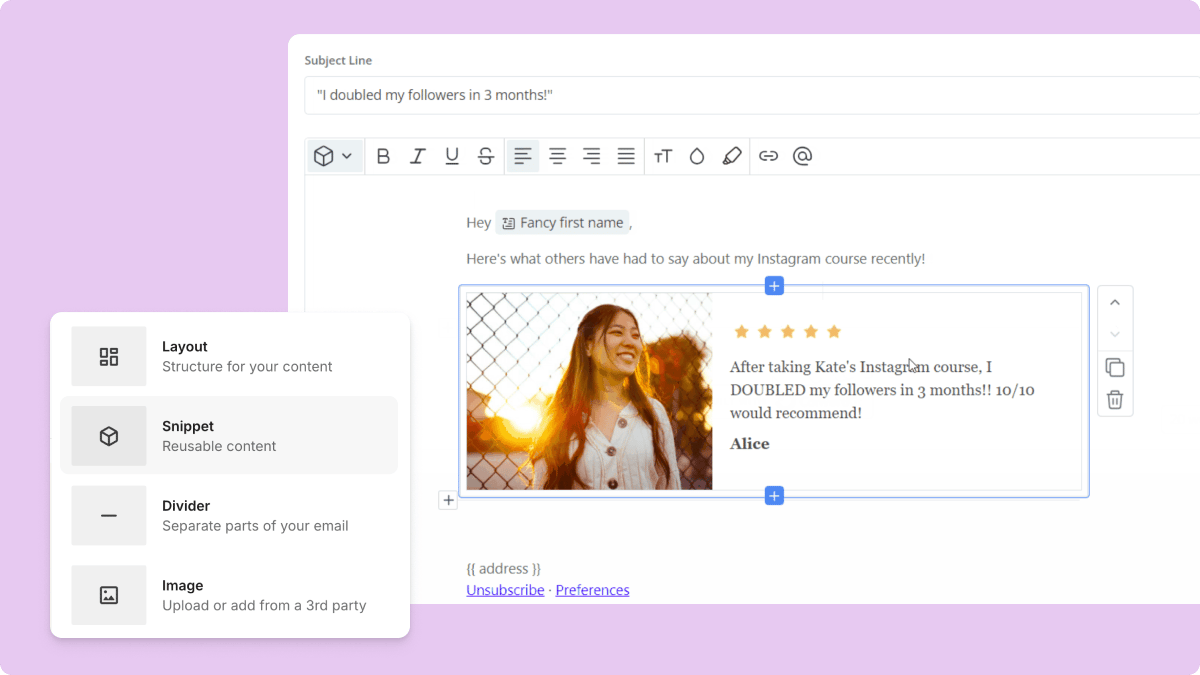This screenshot has height=675, width=1200.
Task: Choose Snippet from the insert menu
Action: pyautogui.click(x=229, y=436)
